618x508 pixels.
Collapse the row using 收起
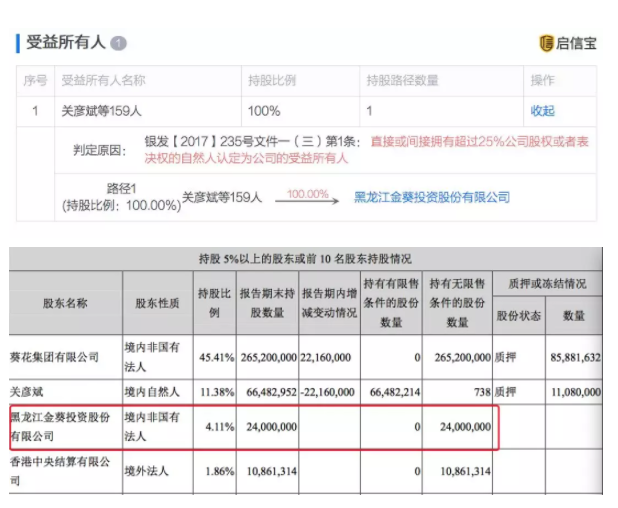click(542, 111)
